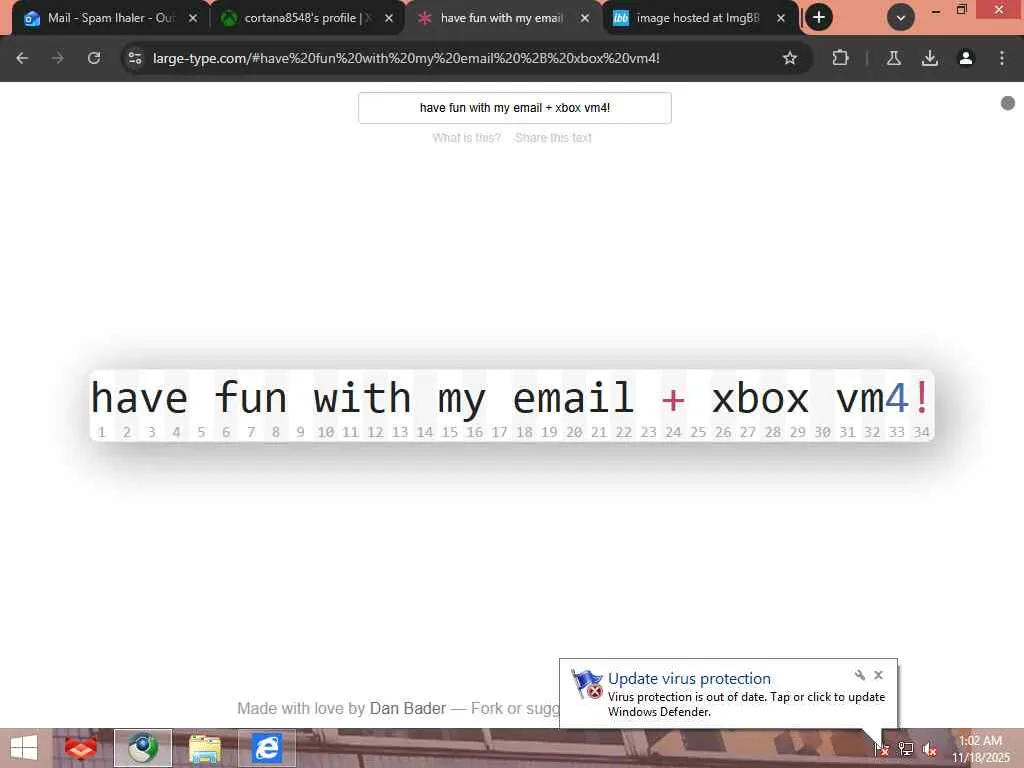1024x768 pixels.
Task: Open the Extensions puzzle icon
Action: (x=840, y=58)
